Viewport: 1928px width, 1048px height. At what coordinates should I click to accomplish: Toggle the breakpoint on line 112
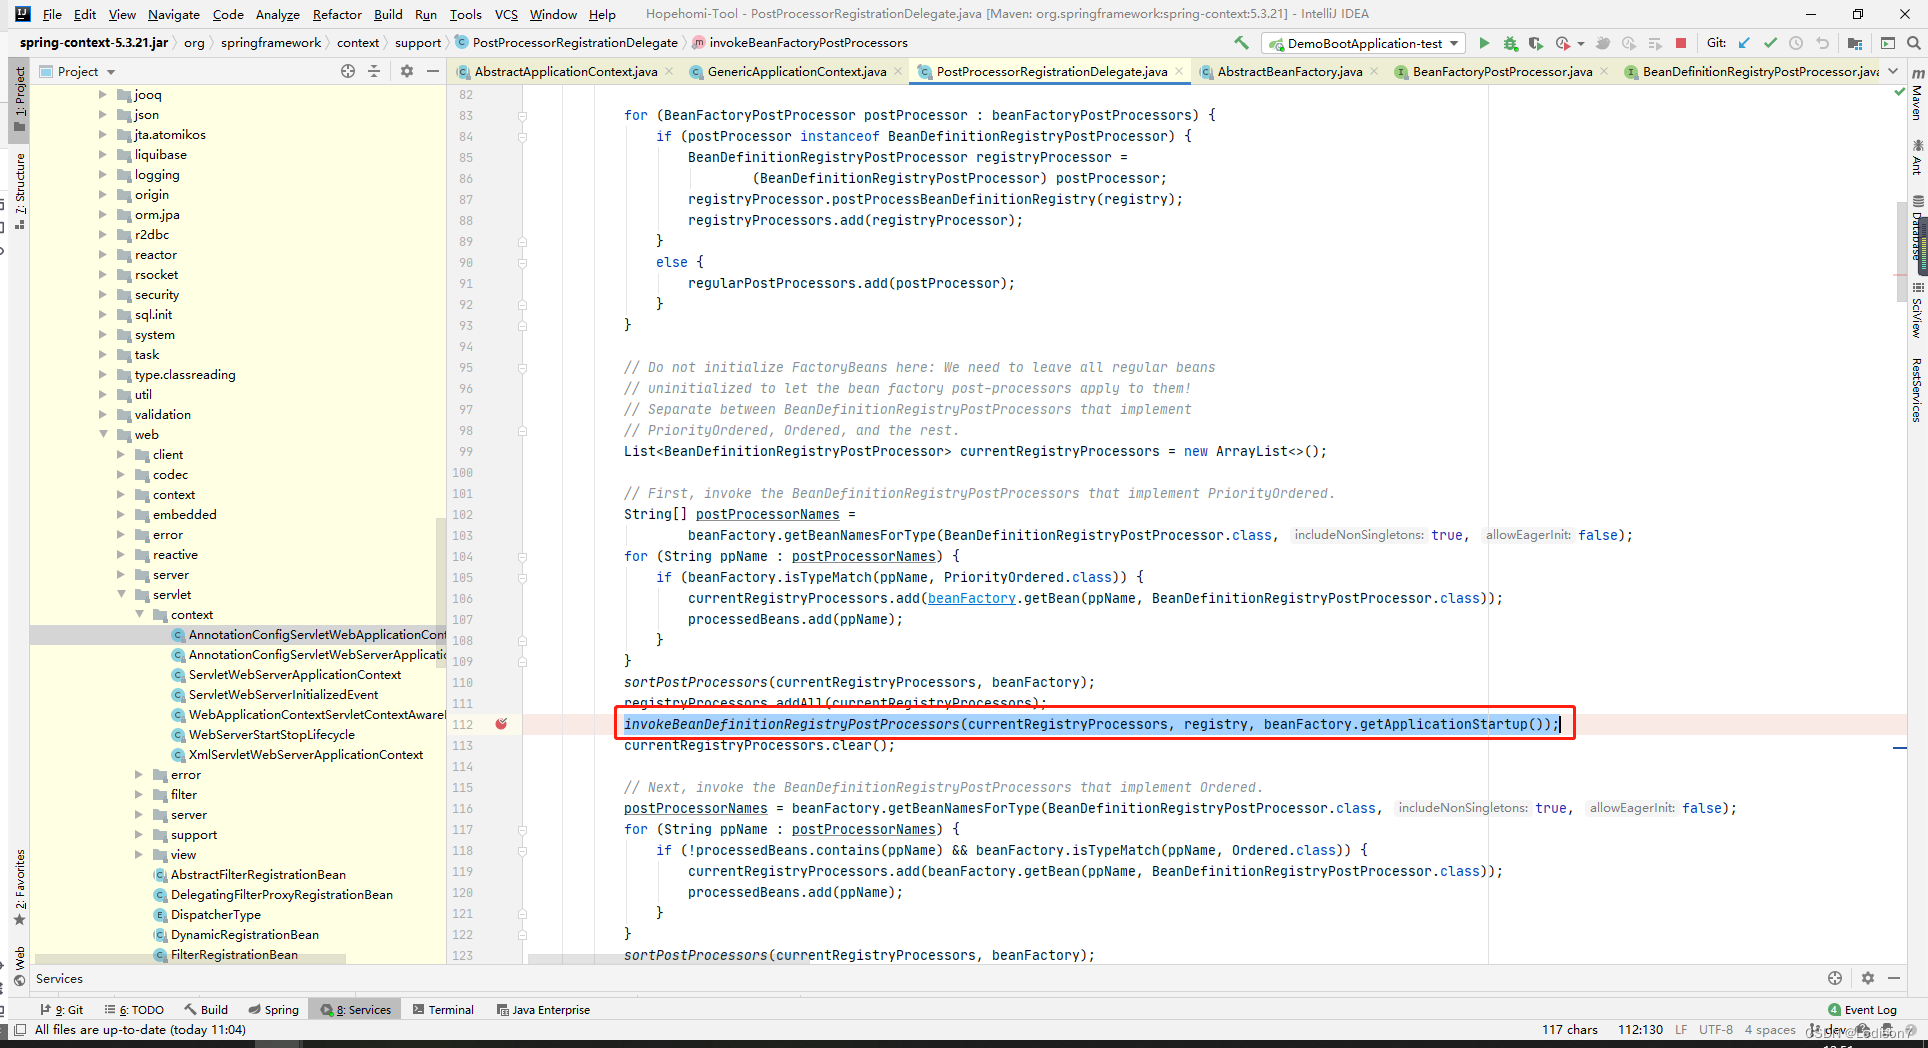501,724
